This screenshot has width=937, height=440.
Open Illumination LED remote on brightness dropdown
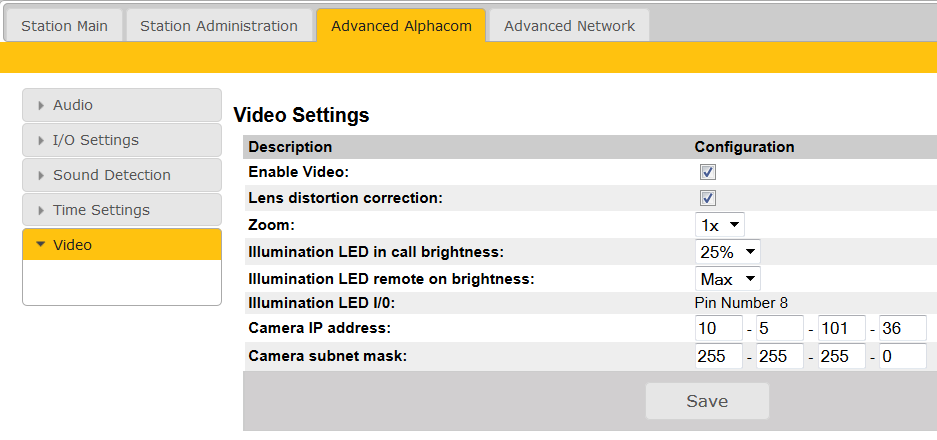click(728, 278)
